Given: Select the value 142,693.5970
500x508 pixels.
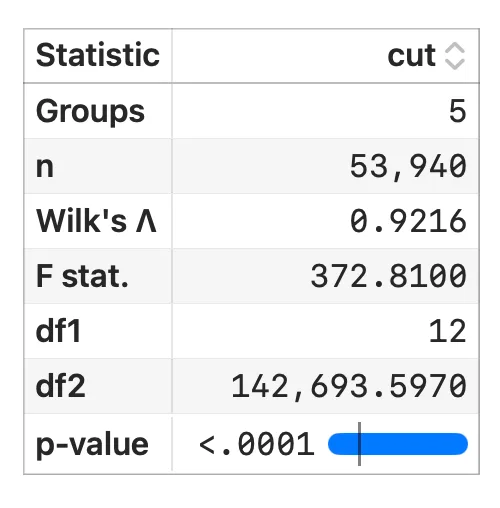Looking at the screenshot, I should coord(349,387).
